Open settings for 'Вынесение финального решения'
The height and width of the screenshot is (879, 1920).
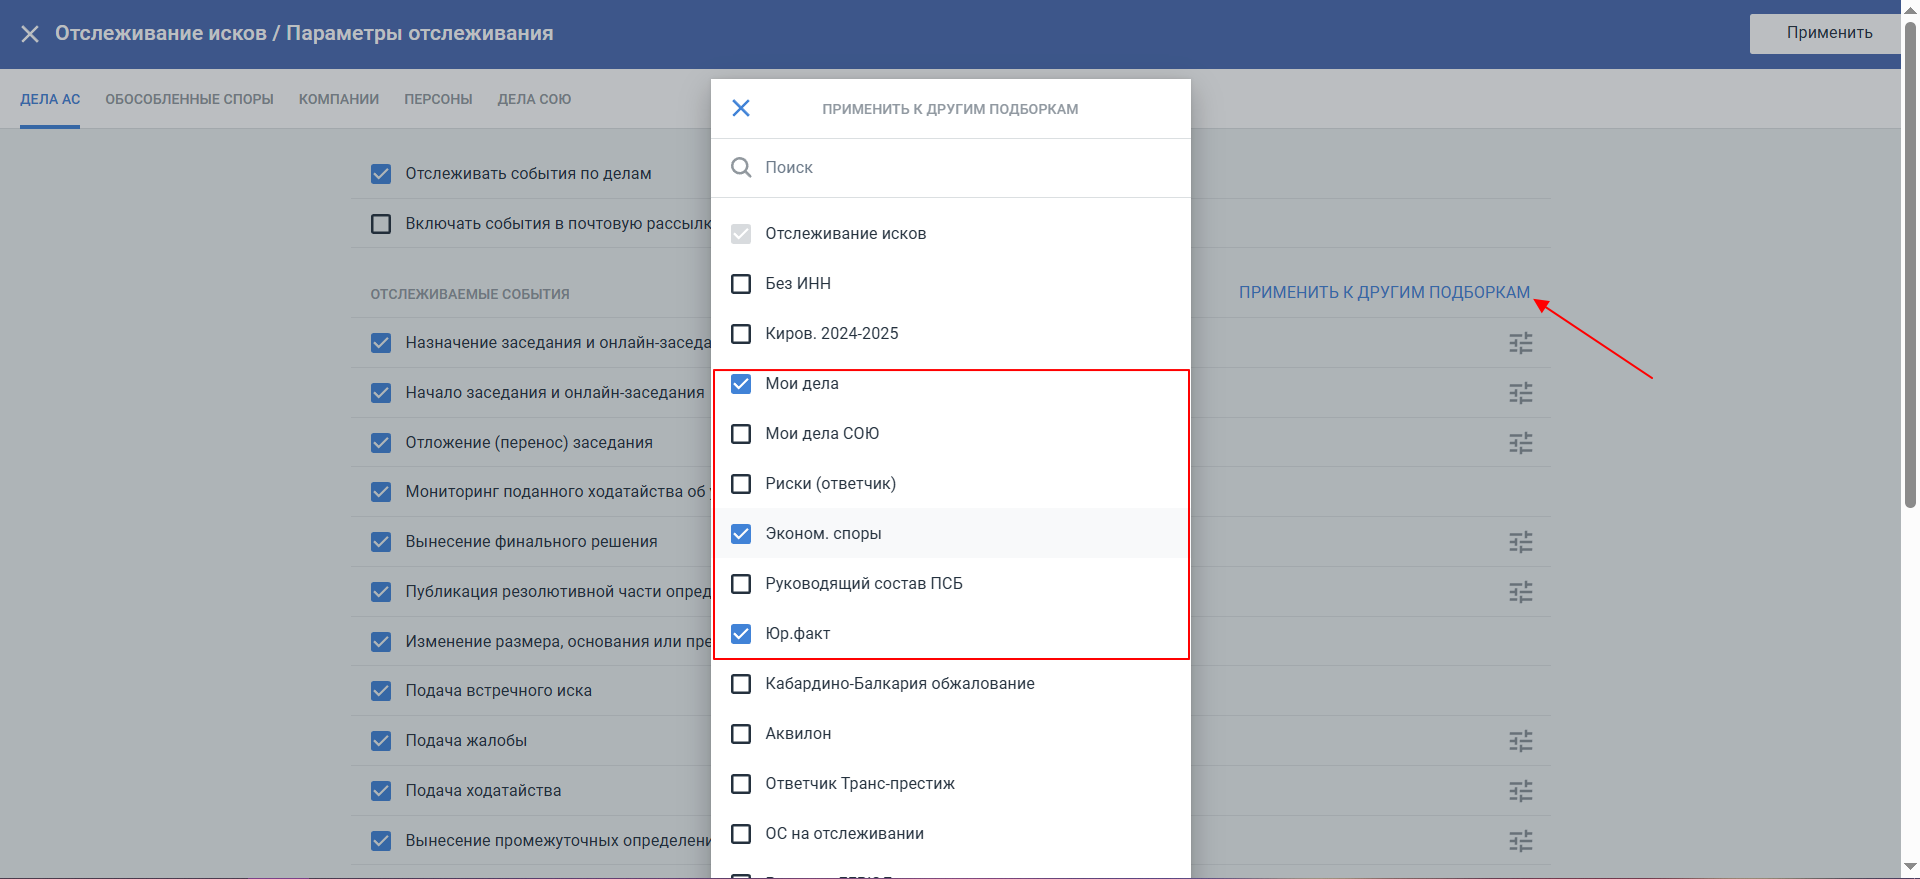(x=1520, y=542)
